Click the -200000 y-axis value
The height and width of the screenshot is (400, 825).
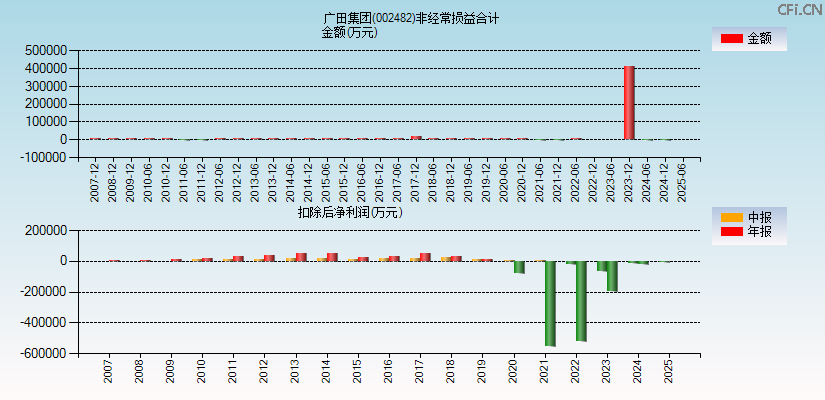pyautogui.click(x=43, y=292)
